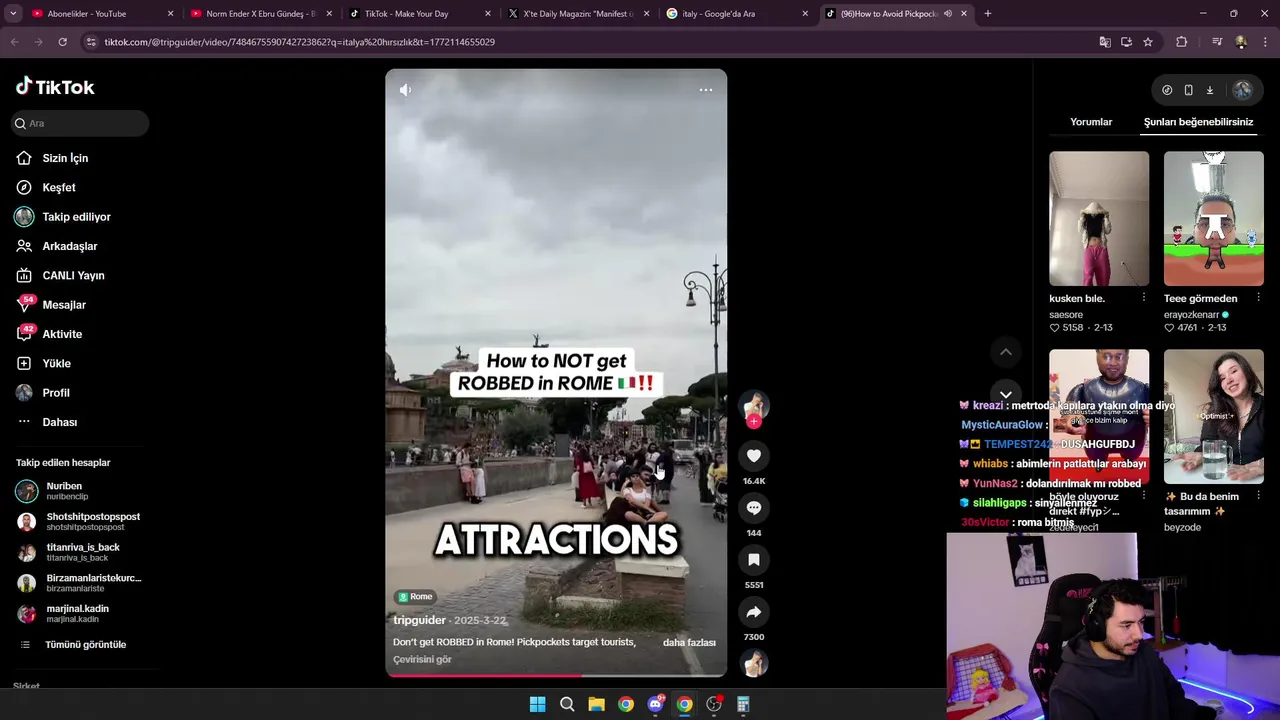Viewport: 1280px width, 720px height.
Task: Unmute the TikTok video with speaker icon
Action: click(405, 90)
